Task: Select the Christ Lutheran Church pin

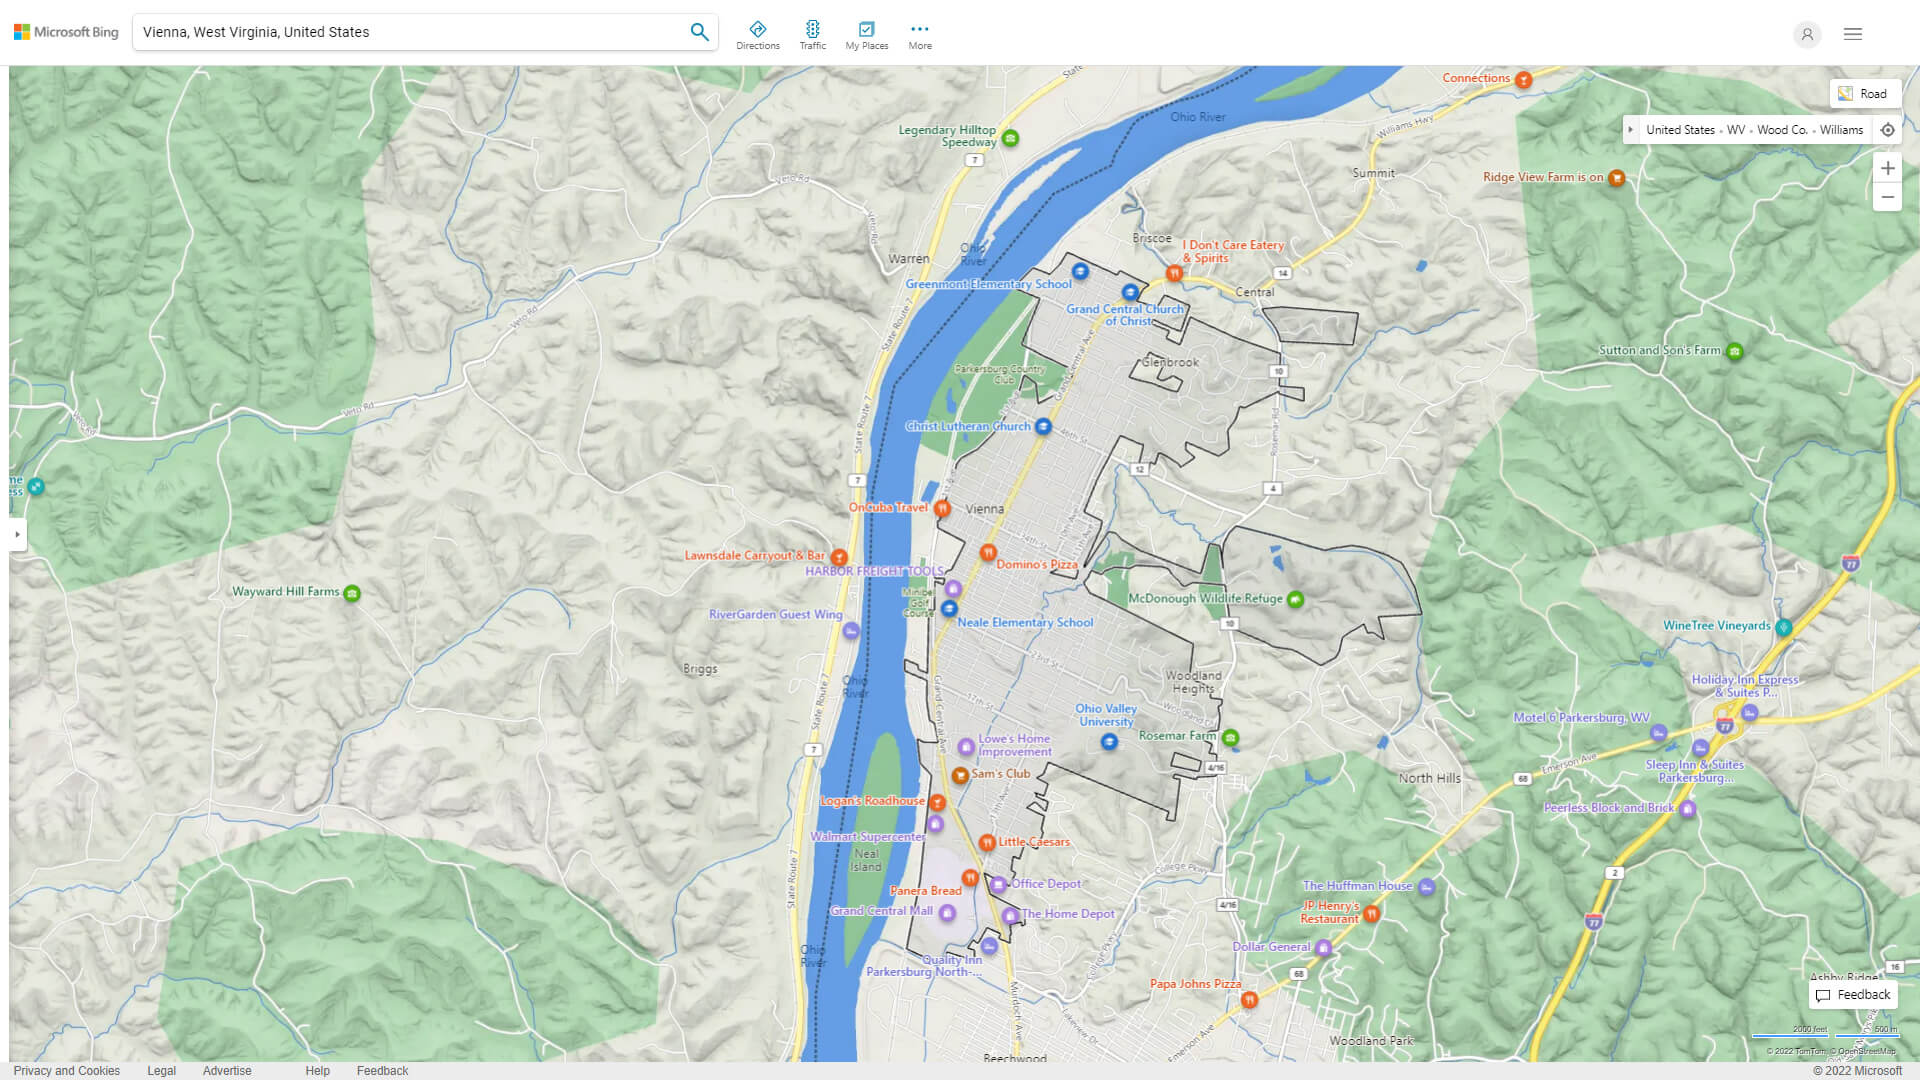Action: (1043, 426)
